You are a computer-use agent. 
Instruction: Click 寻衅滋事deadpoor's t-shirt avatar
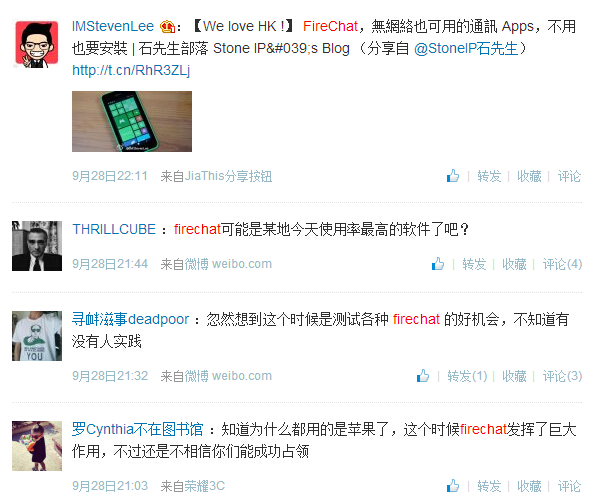[37, 336]
